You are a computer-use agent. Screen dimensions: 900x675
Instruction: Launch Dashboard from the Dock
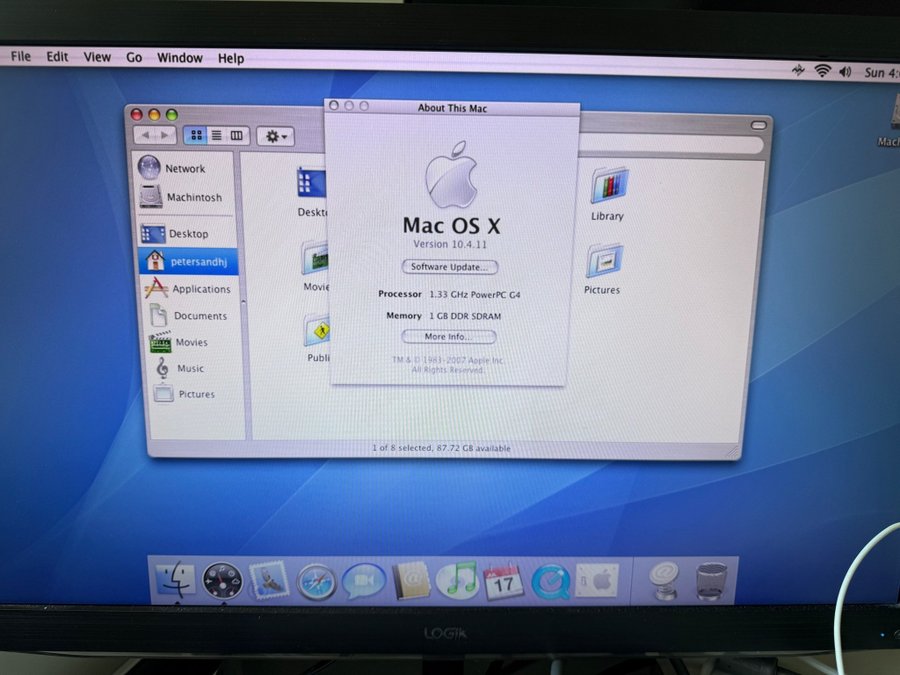(222, 581)
